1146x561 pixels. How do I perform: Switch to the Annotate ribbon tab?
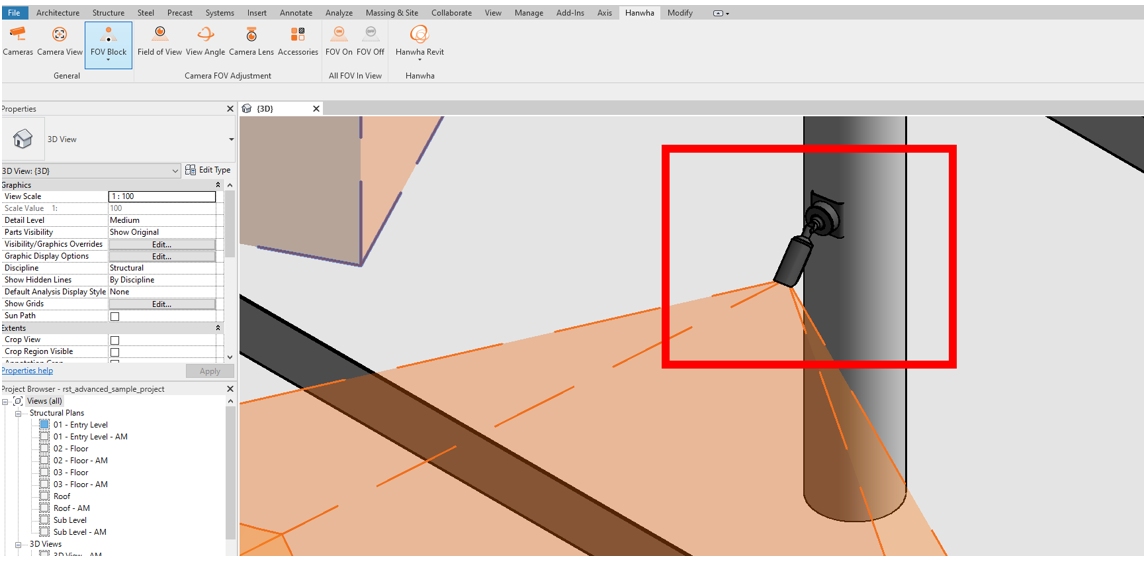[296, 13]
